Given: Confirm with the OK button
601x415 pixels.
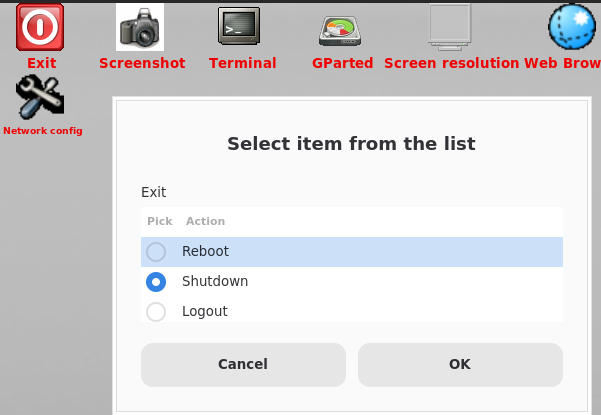Looking at the screenshot, I should pos(460,364).
